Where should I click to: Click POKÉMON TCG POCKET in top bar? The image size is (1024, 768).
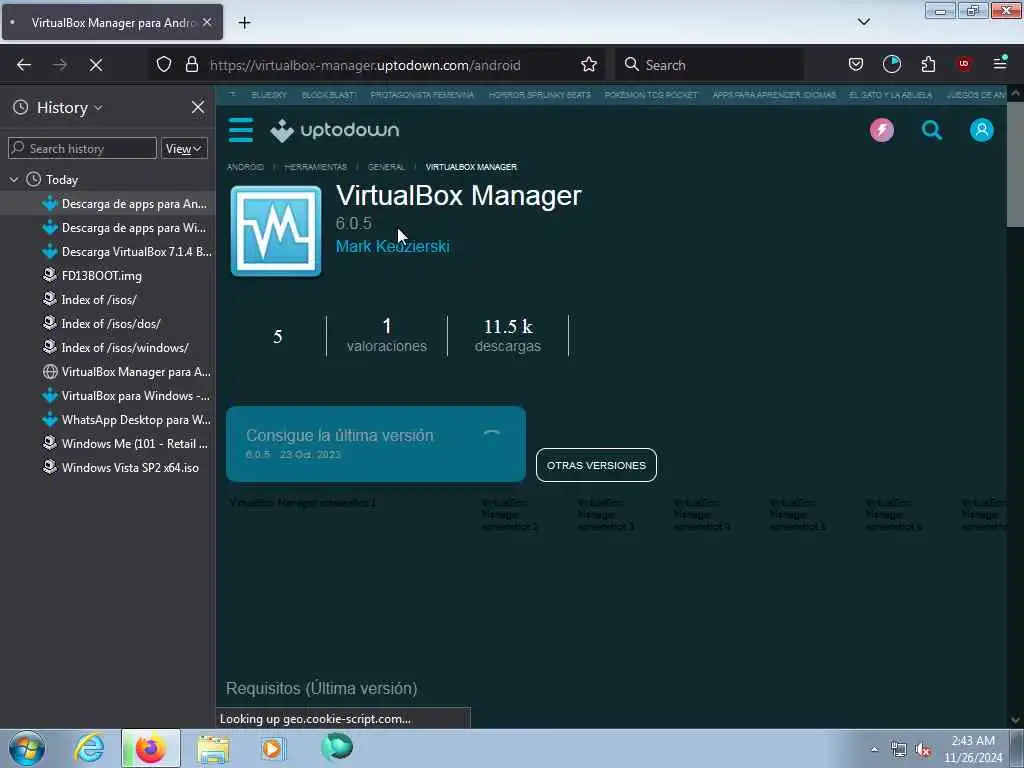pyautogui.click(x=651, y=95)
